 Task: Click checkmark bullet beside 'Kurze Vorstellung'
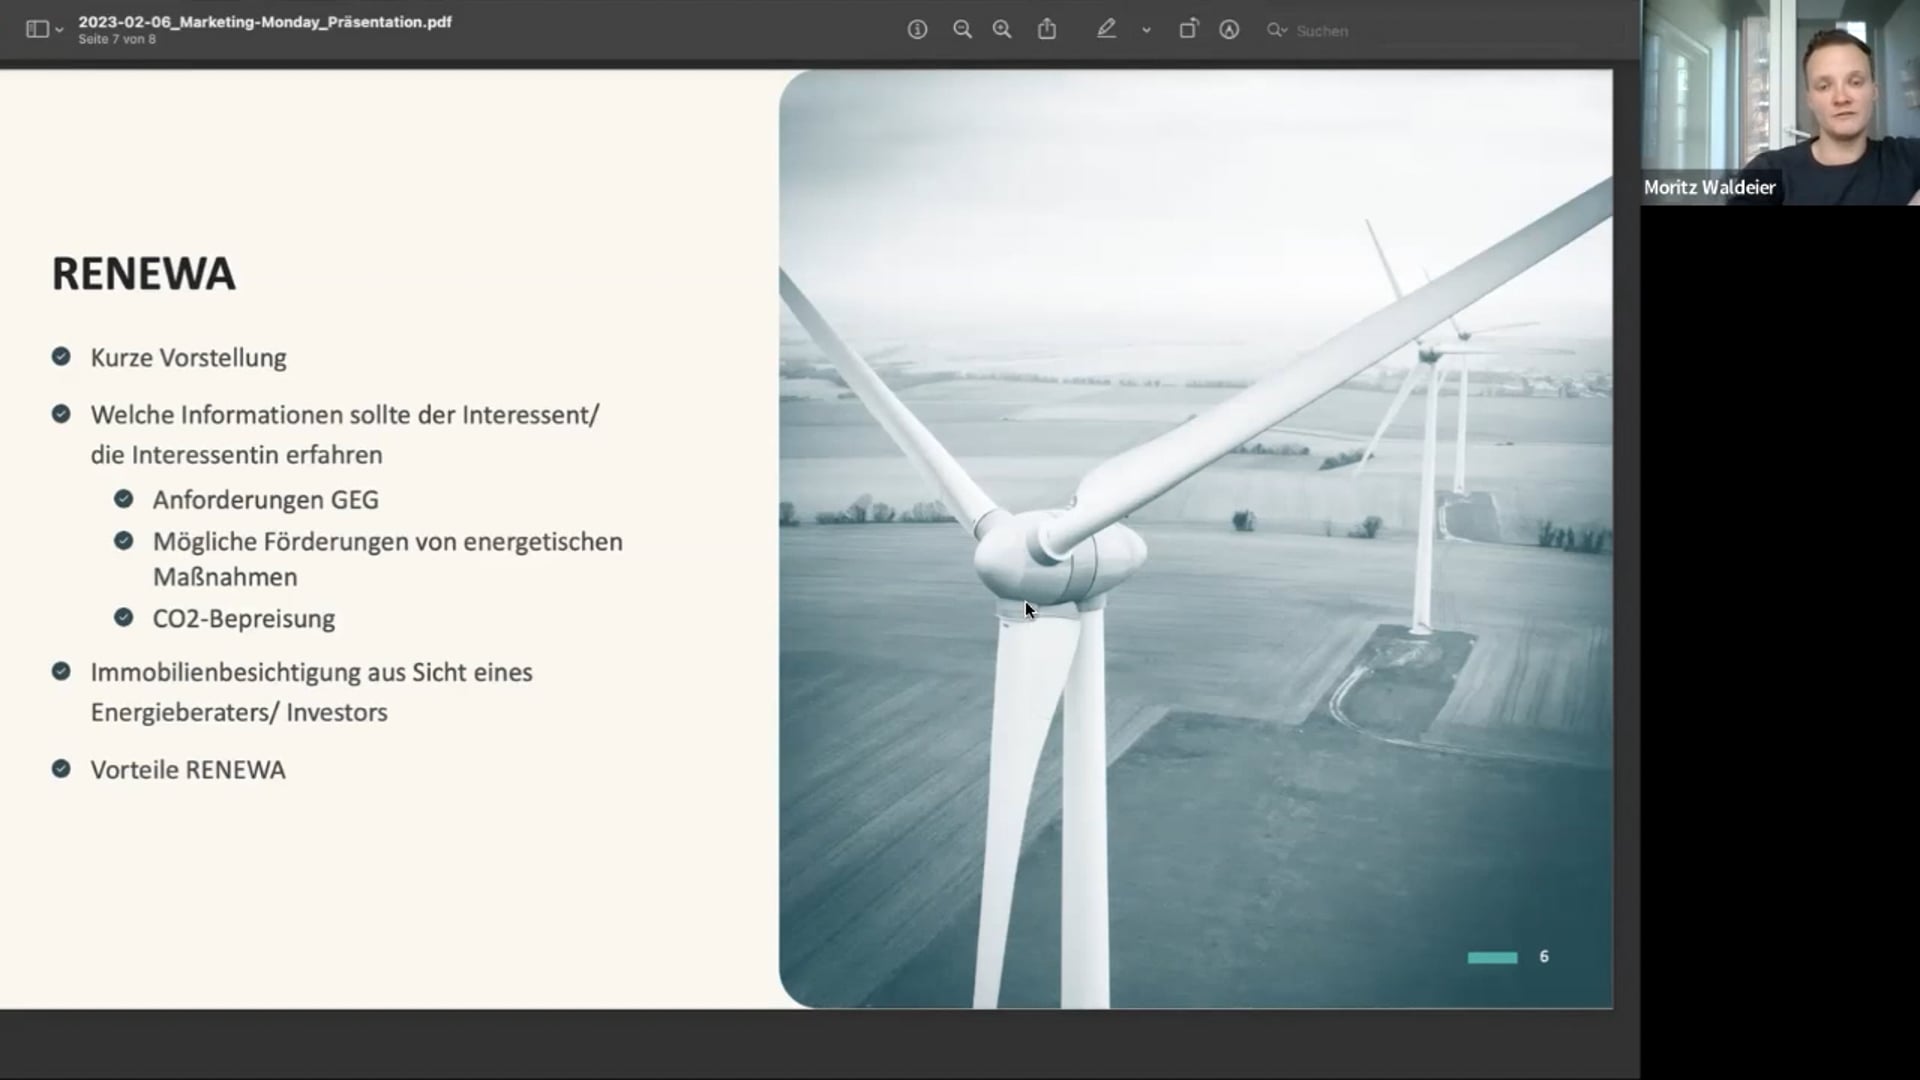[x=61, y=356]
